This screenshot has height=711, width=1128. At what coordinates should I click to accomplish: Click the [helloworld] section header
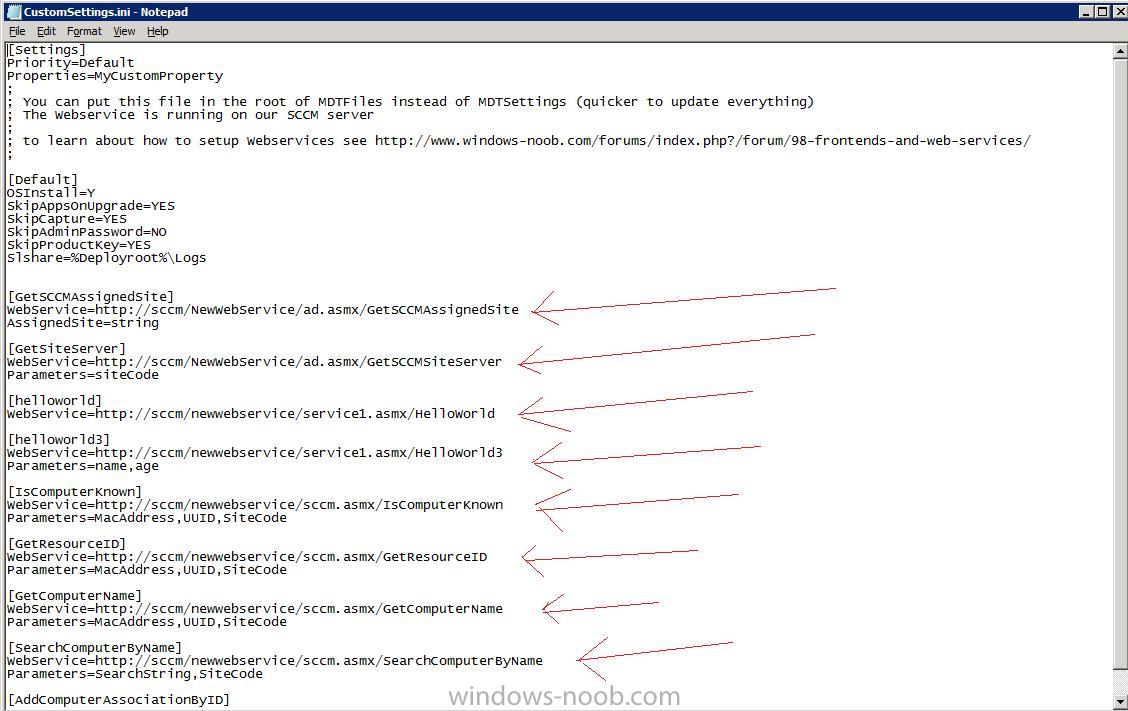pyautogui.click(x=55, y=400)
